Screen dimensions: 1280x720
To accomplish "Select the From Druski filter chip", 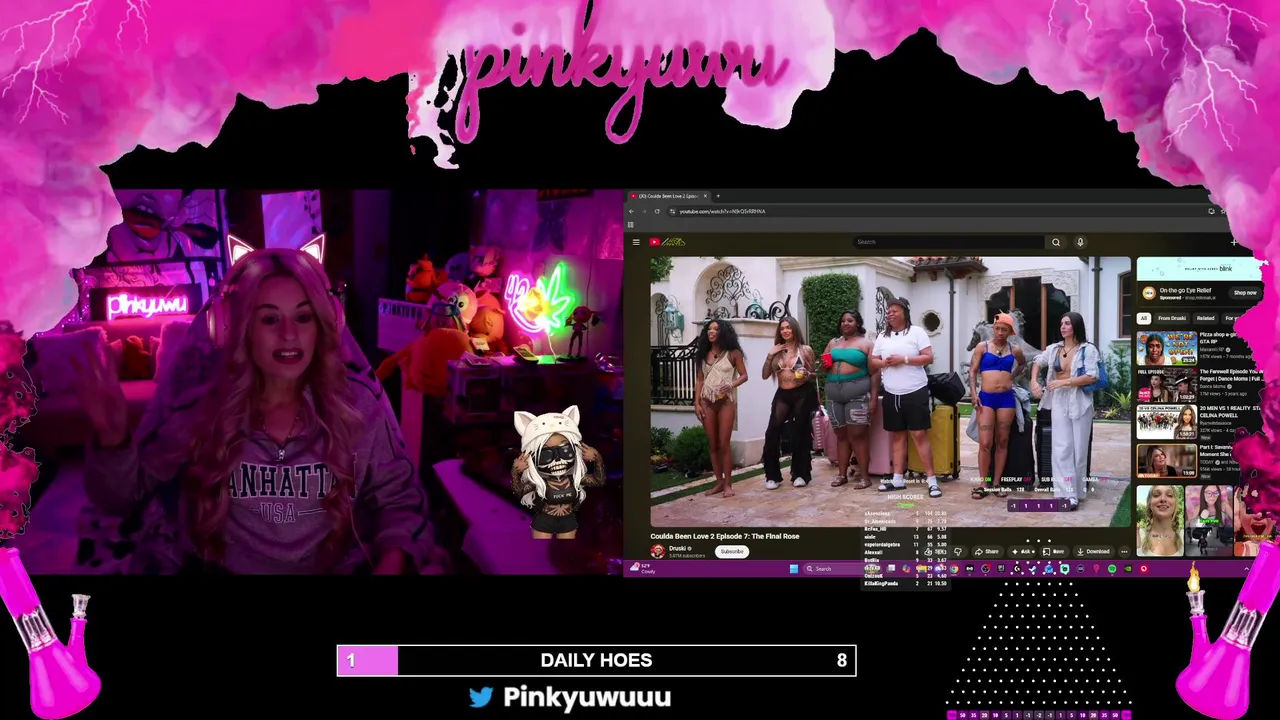I will (x=1172, y=318).
